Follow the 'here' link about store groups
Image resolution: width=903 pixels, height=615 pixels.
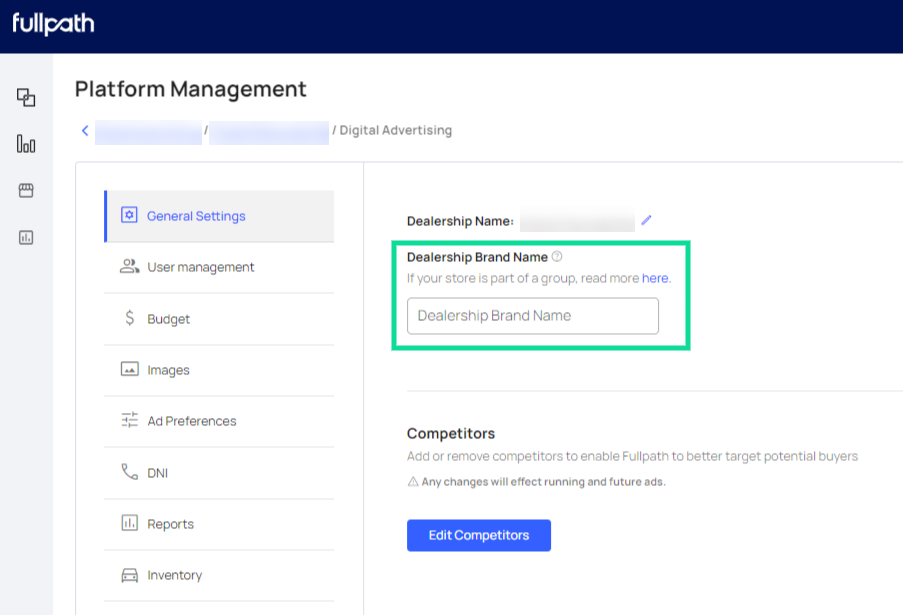(x=655, y=278)
